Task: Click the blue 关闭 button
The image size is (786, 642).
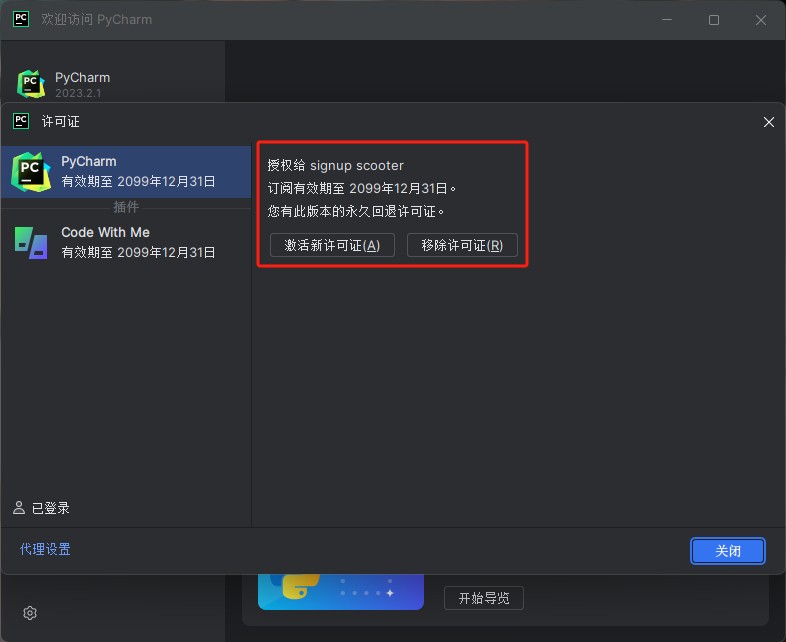Action: click(727, 551)
